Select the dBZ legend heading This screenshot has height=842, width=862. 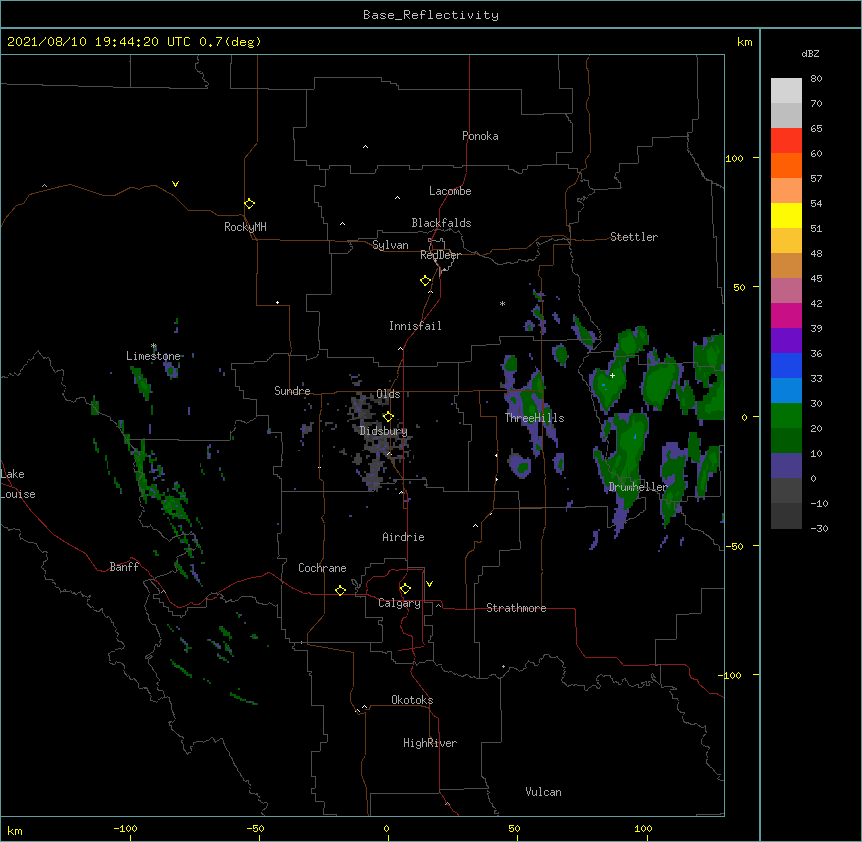810,53
